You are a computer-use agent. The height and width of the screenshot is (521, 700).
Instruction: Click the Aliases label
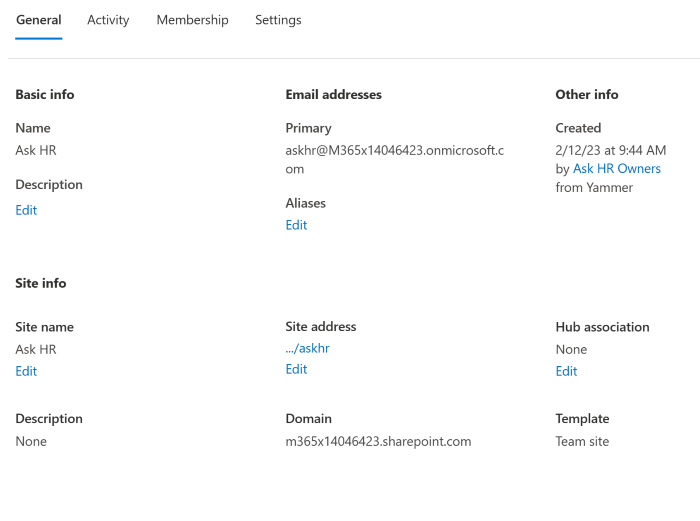pos(306,203)
